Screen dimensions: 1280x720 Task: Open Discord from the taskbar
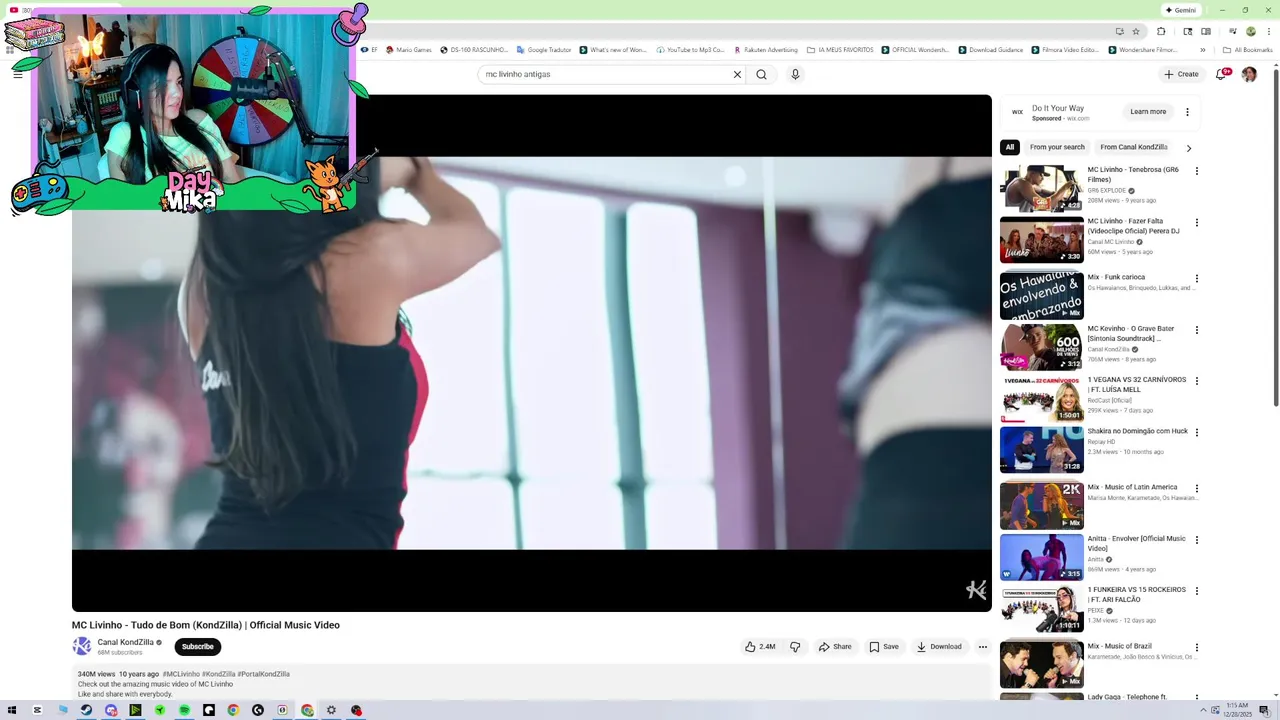(111, 710)
